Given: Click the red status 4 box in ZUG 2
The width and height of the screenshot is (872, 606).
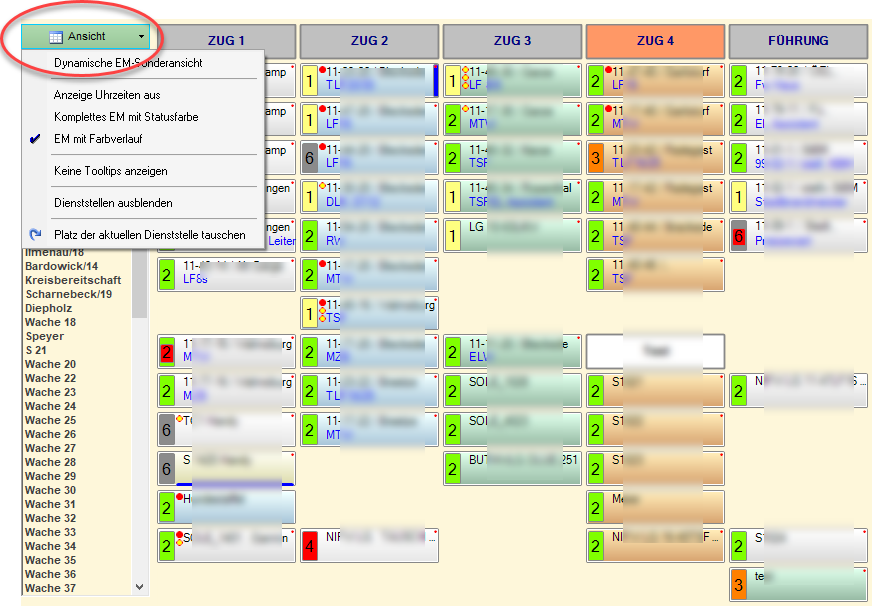Looking at the screenshot, I should [x=310, y=546].
